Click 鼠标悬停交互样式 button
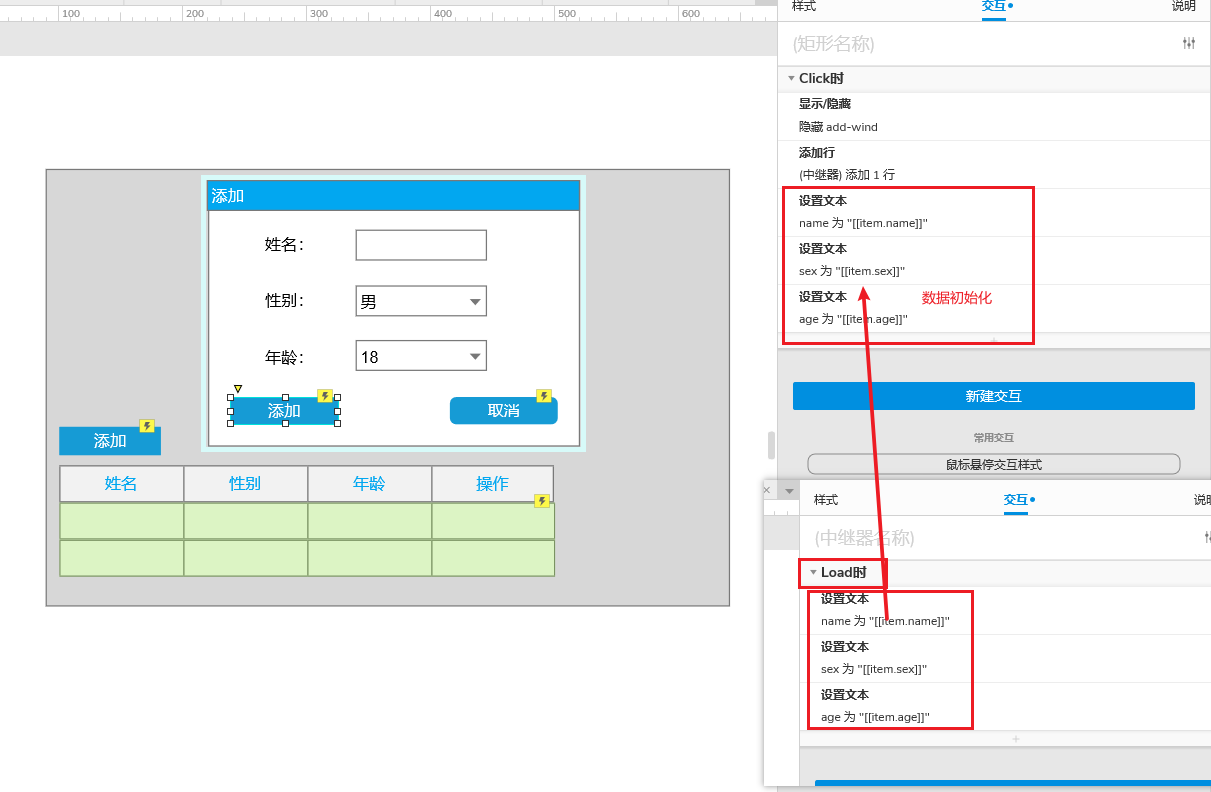 click(x=994, y=464)
